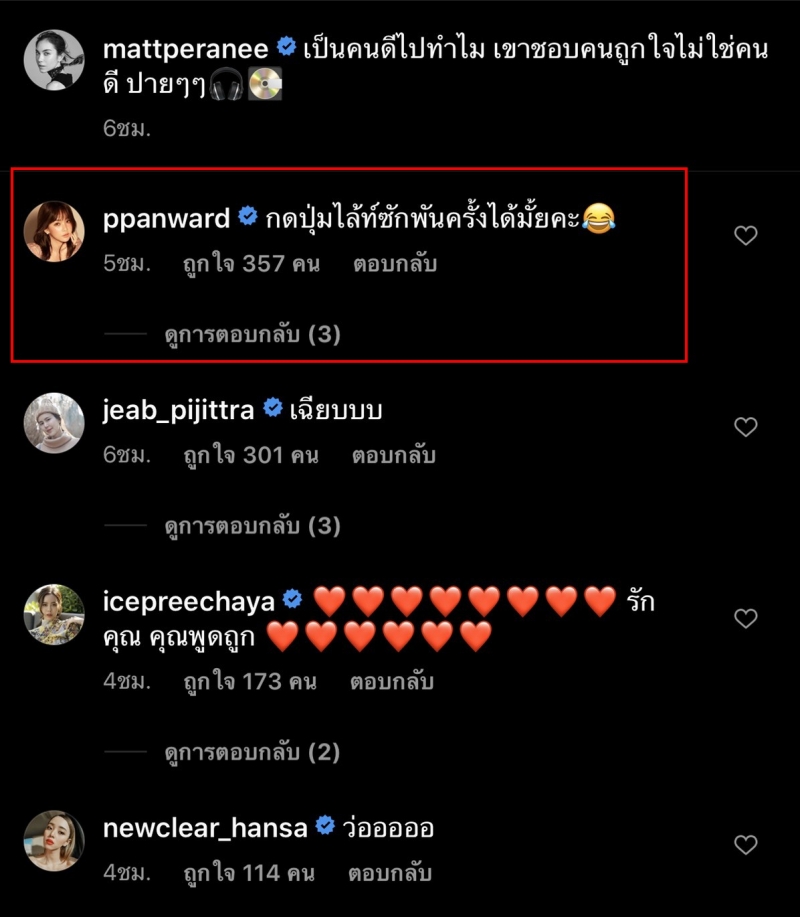Reply to jeab_pijittra's comment

tap(393, 456)
